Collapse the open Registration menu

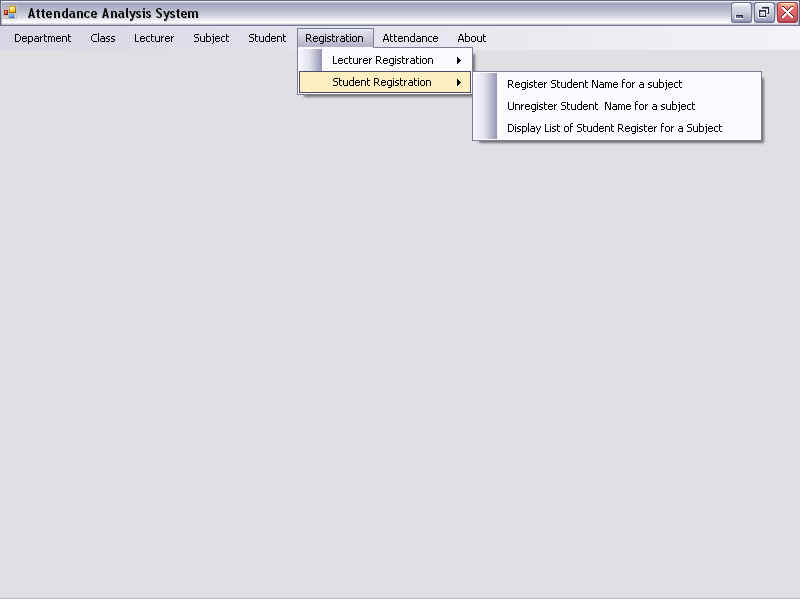tap(334, 38)
